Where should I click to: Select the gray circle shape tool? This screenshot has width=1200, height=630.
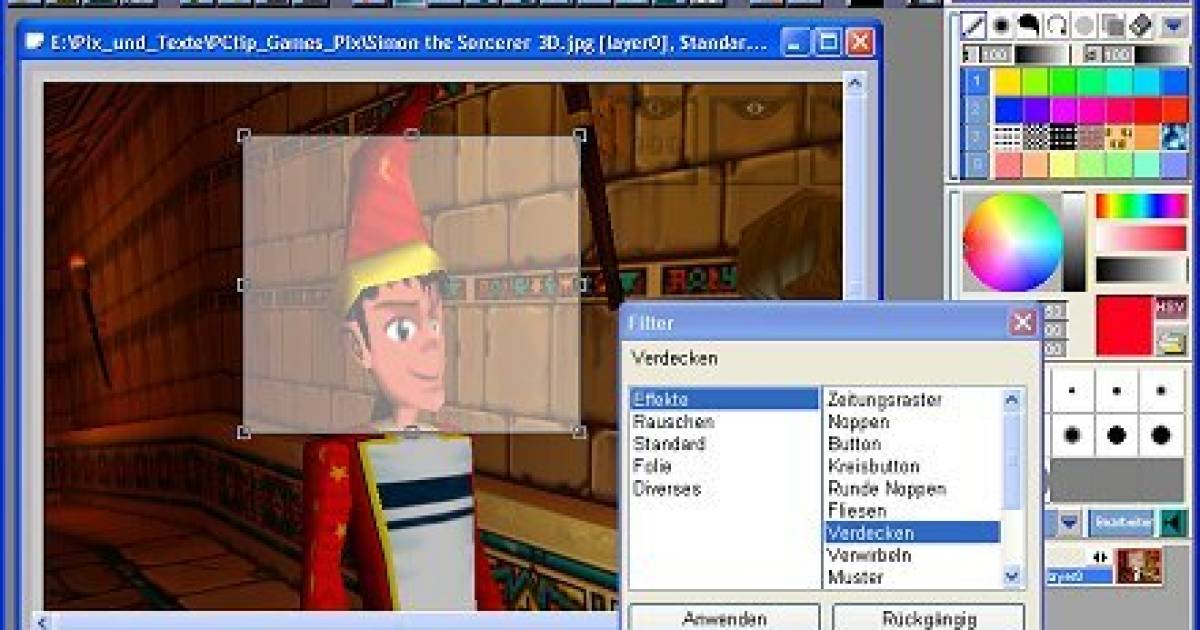click(x=1085, y=24)
